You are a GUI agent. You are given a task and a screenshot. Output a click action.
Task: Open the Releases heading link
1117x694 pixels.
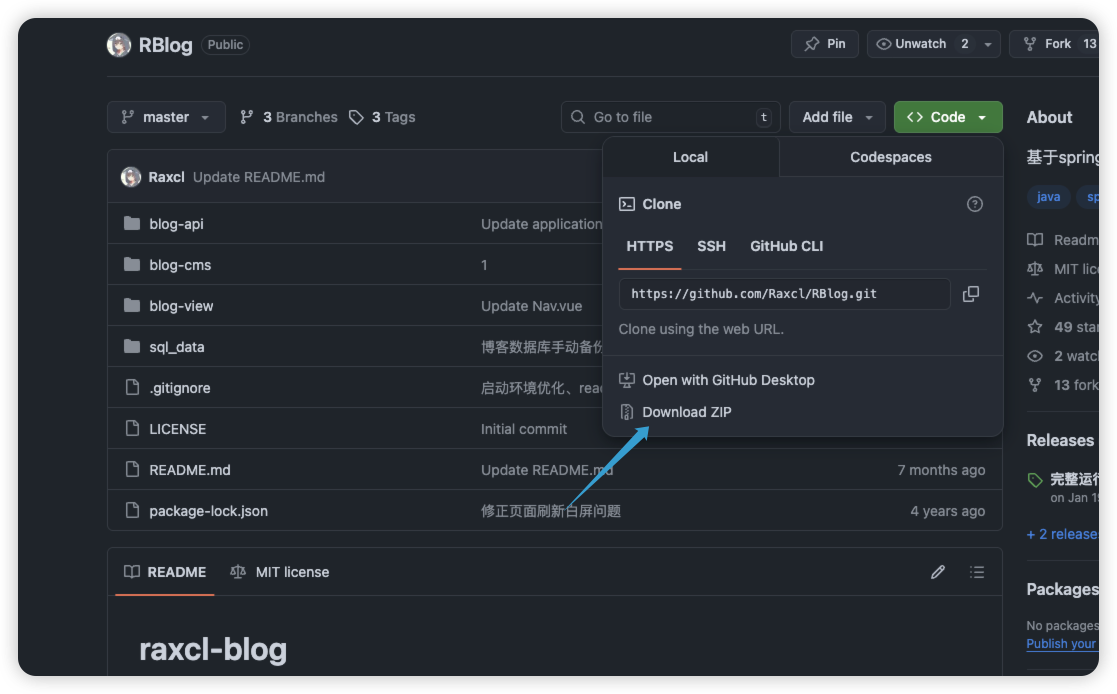[x=1060, y=440]
